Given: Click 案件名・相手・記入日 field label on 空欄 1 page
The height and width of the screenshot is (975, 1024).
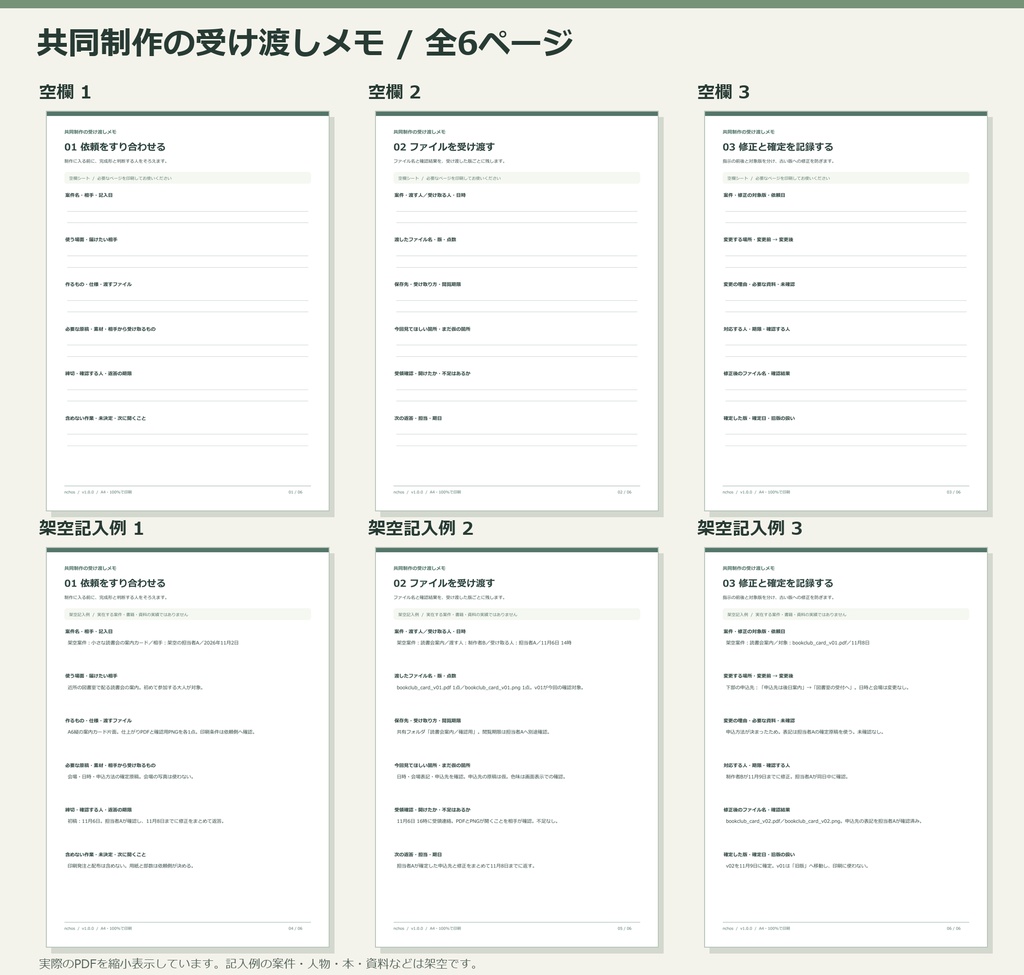Looking at the screenshot, I should (x=89, y=195).
